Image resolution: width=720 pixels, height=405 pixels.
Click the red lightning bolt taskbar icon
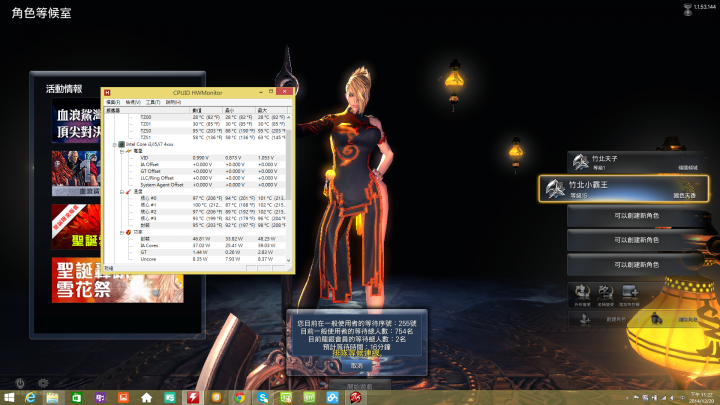coord(193,398)
